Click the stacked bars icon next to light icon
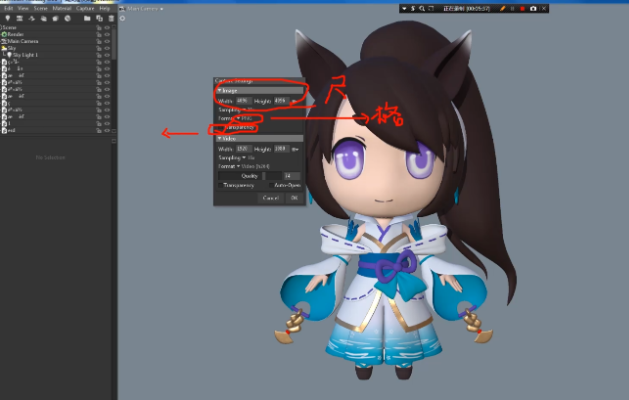Viewport: 629px width, 400px height. 19,18
